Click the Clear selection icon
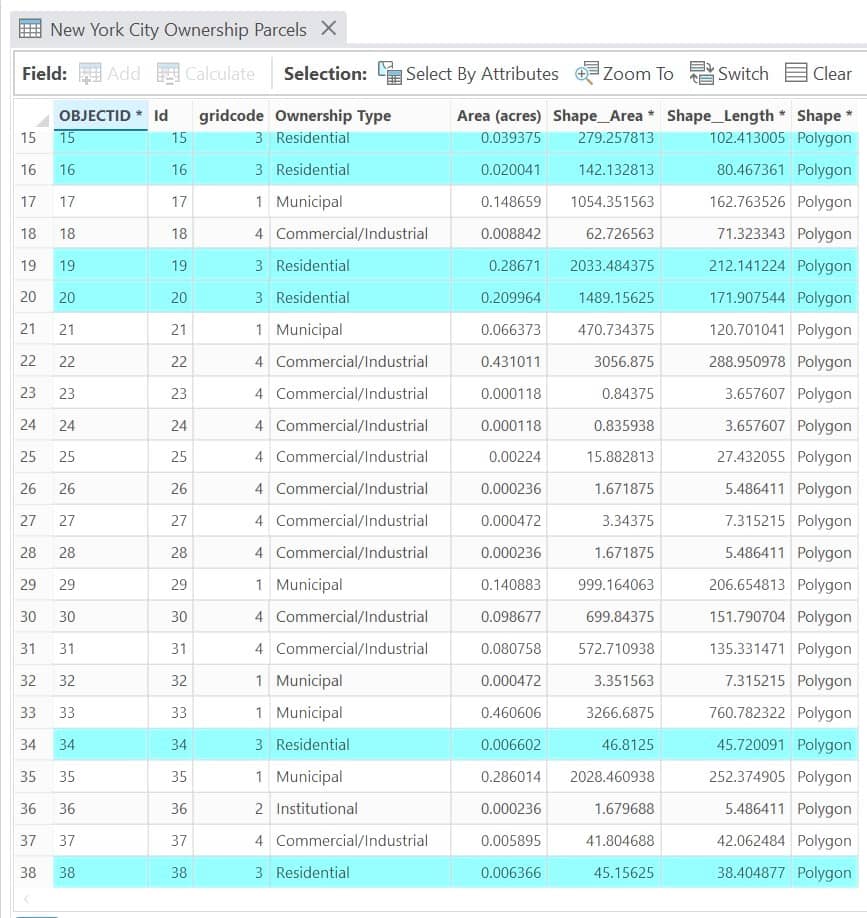867x918 pixels. pos(796,74)
